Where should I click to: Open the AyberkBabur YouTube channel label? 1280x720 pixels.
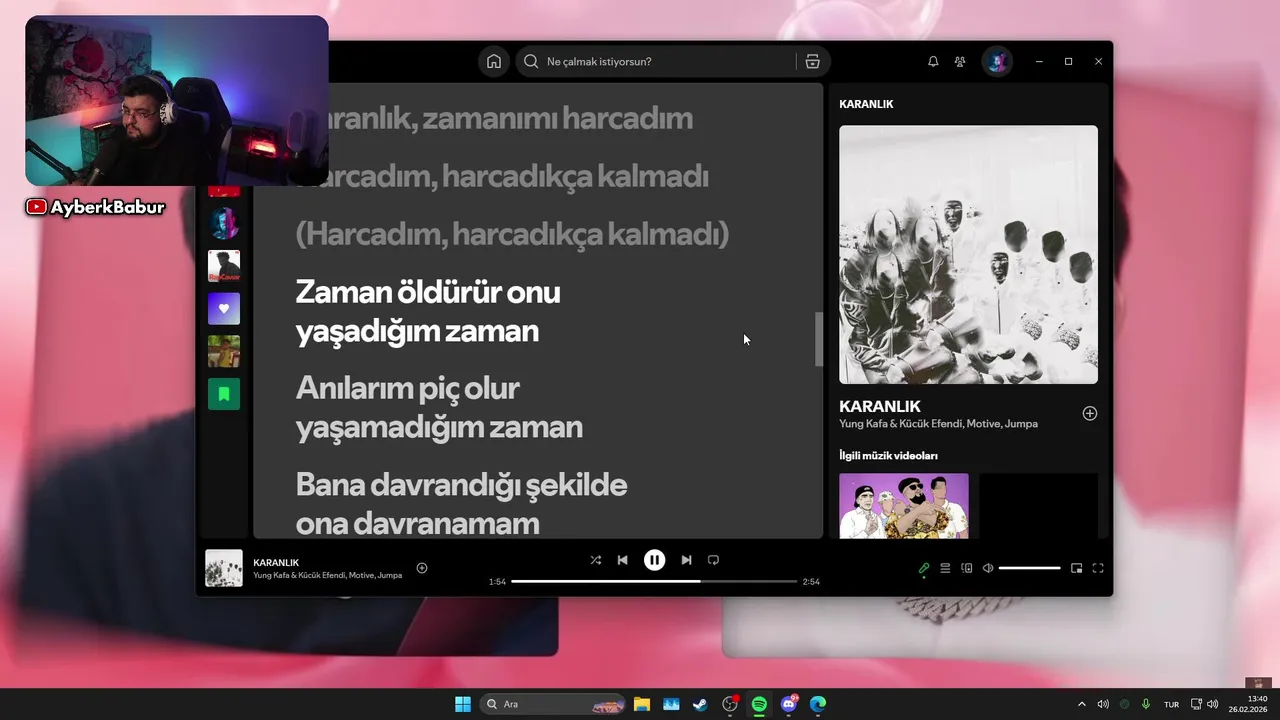click(95, 207)
